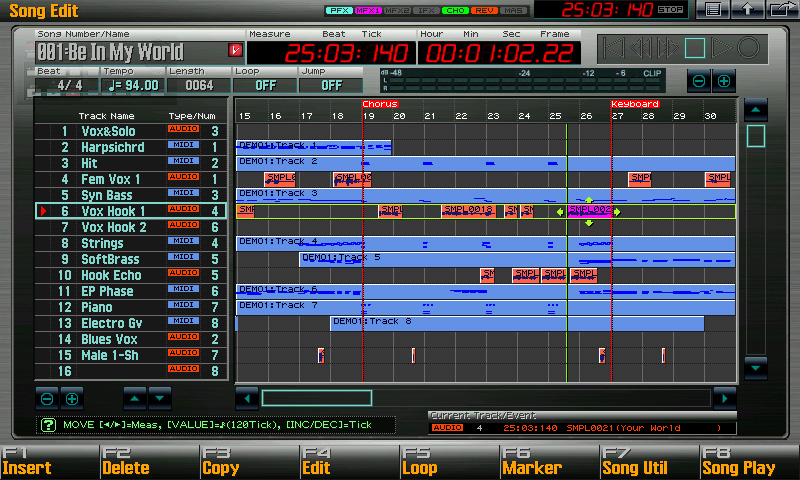Screen dimensions: 800x480
Task: Open F7 Song Util
Action: pos(649,462)
